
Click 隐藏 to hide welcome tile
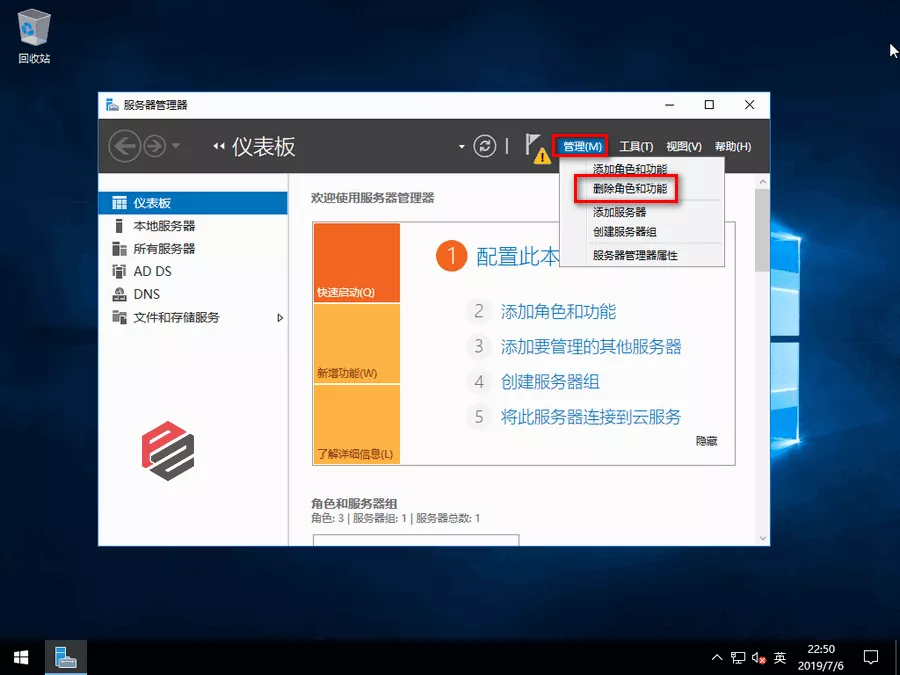point(706,441)
